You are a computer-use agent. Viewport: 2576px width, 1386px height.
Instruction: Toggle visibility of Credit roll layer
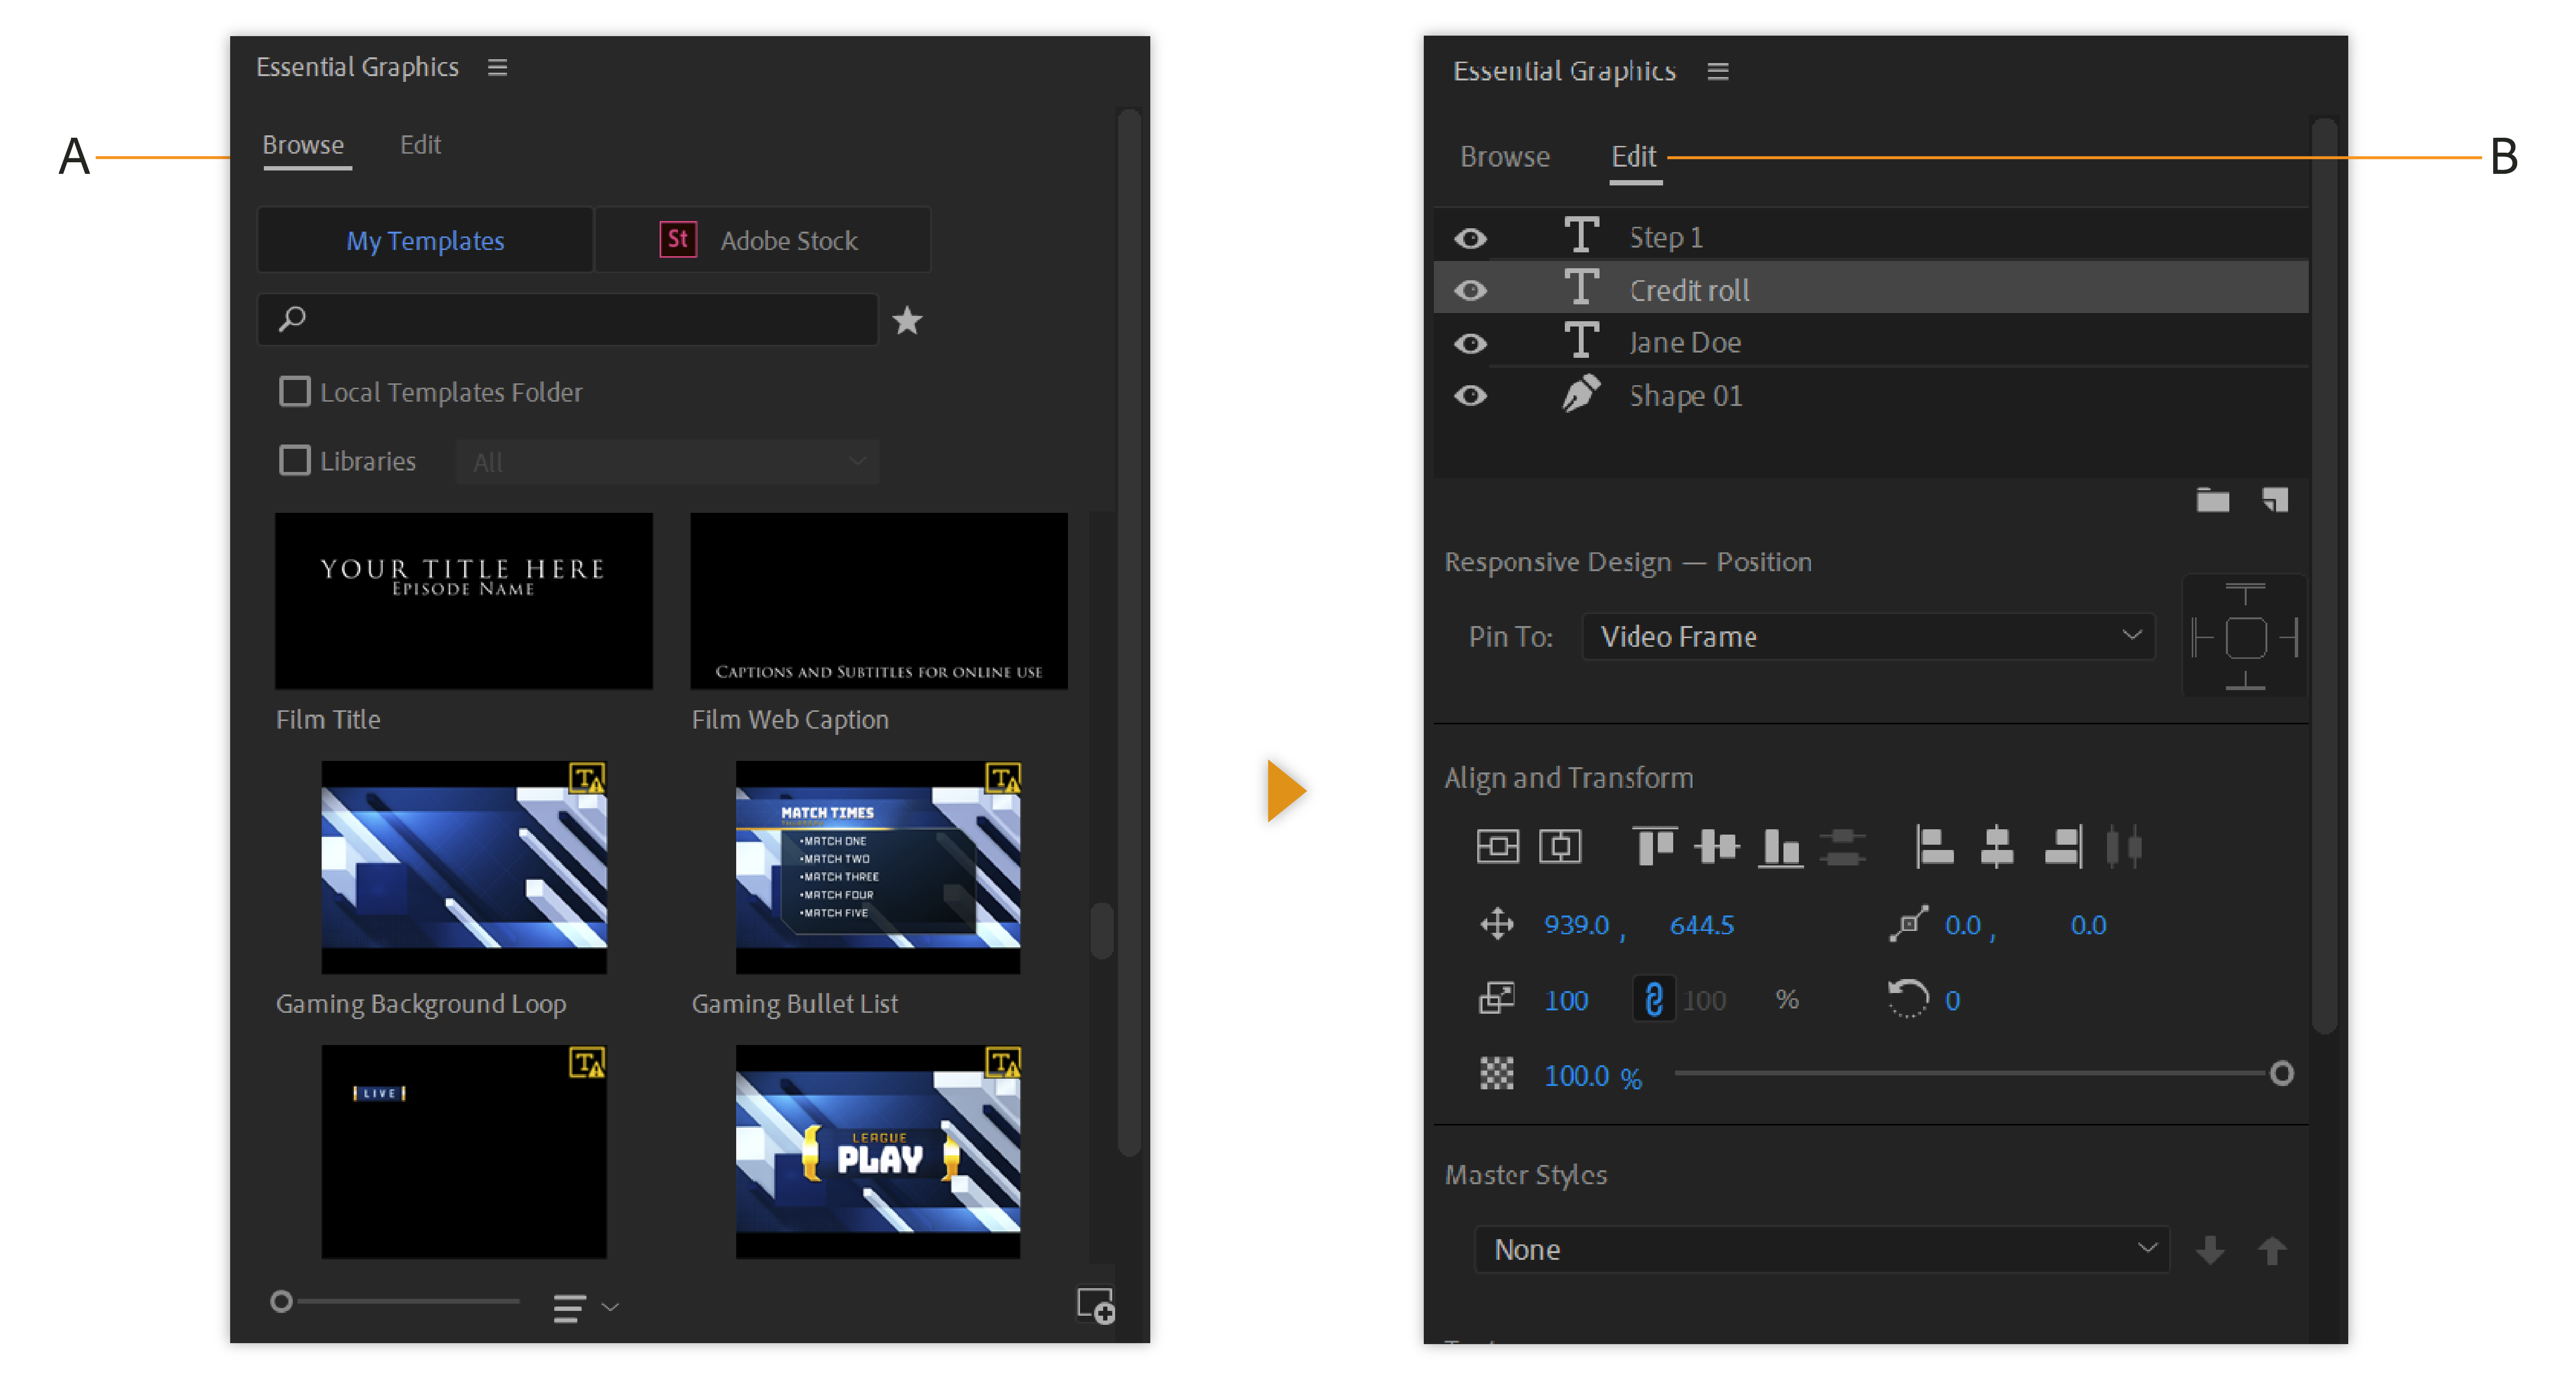(x=1472, y=290)
